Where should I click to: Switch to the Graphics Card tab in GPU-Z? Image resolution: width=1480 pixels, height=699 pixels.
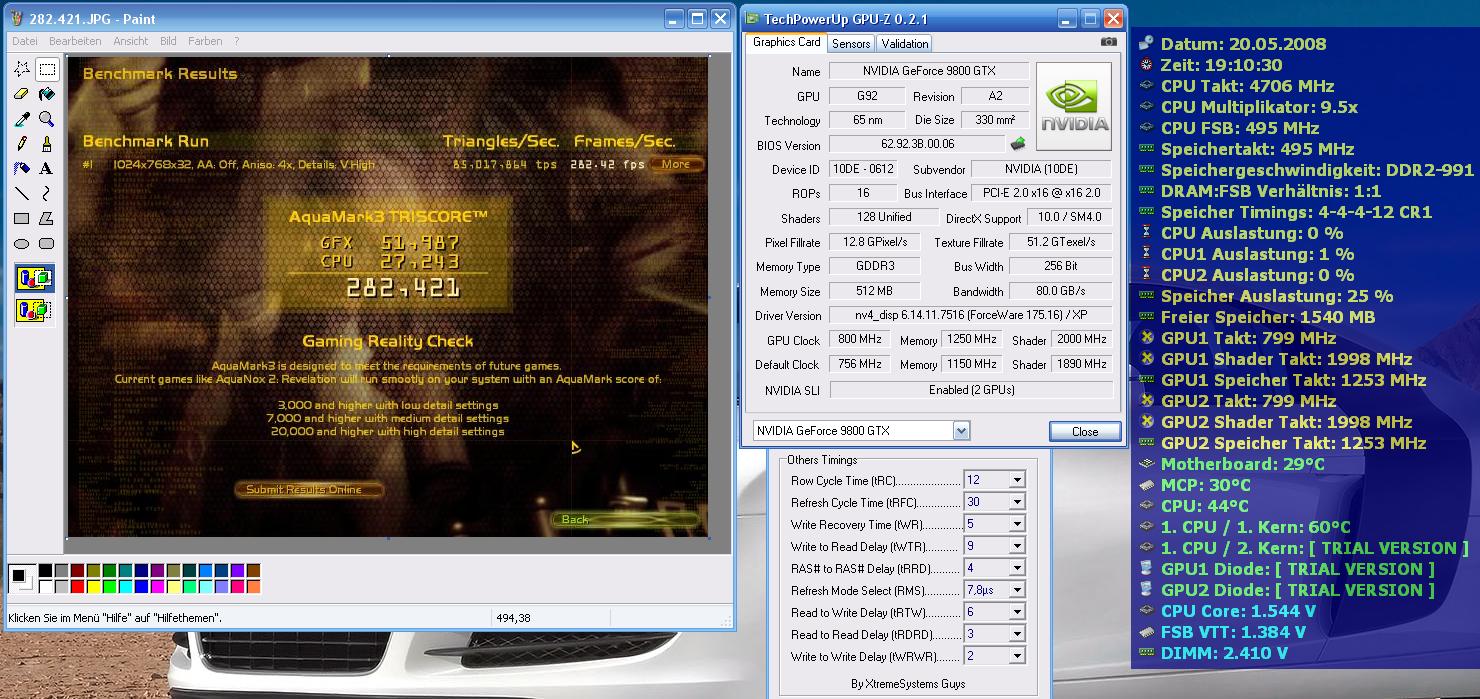[786, 42]
